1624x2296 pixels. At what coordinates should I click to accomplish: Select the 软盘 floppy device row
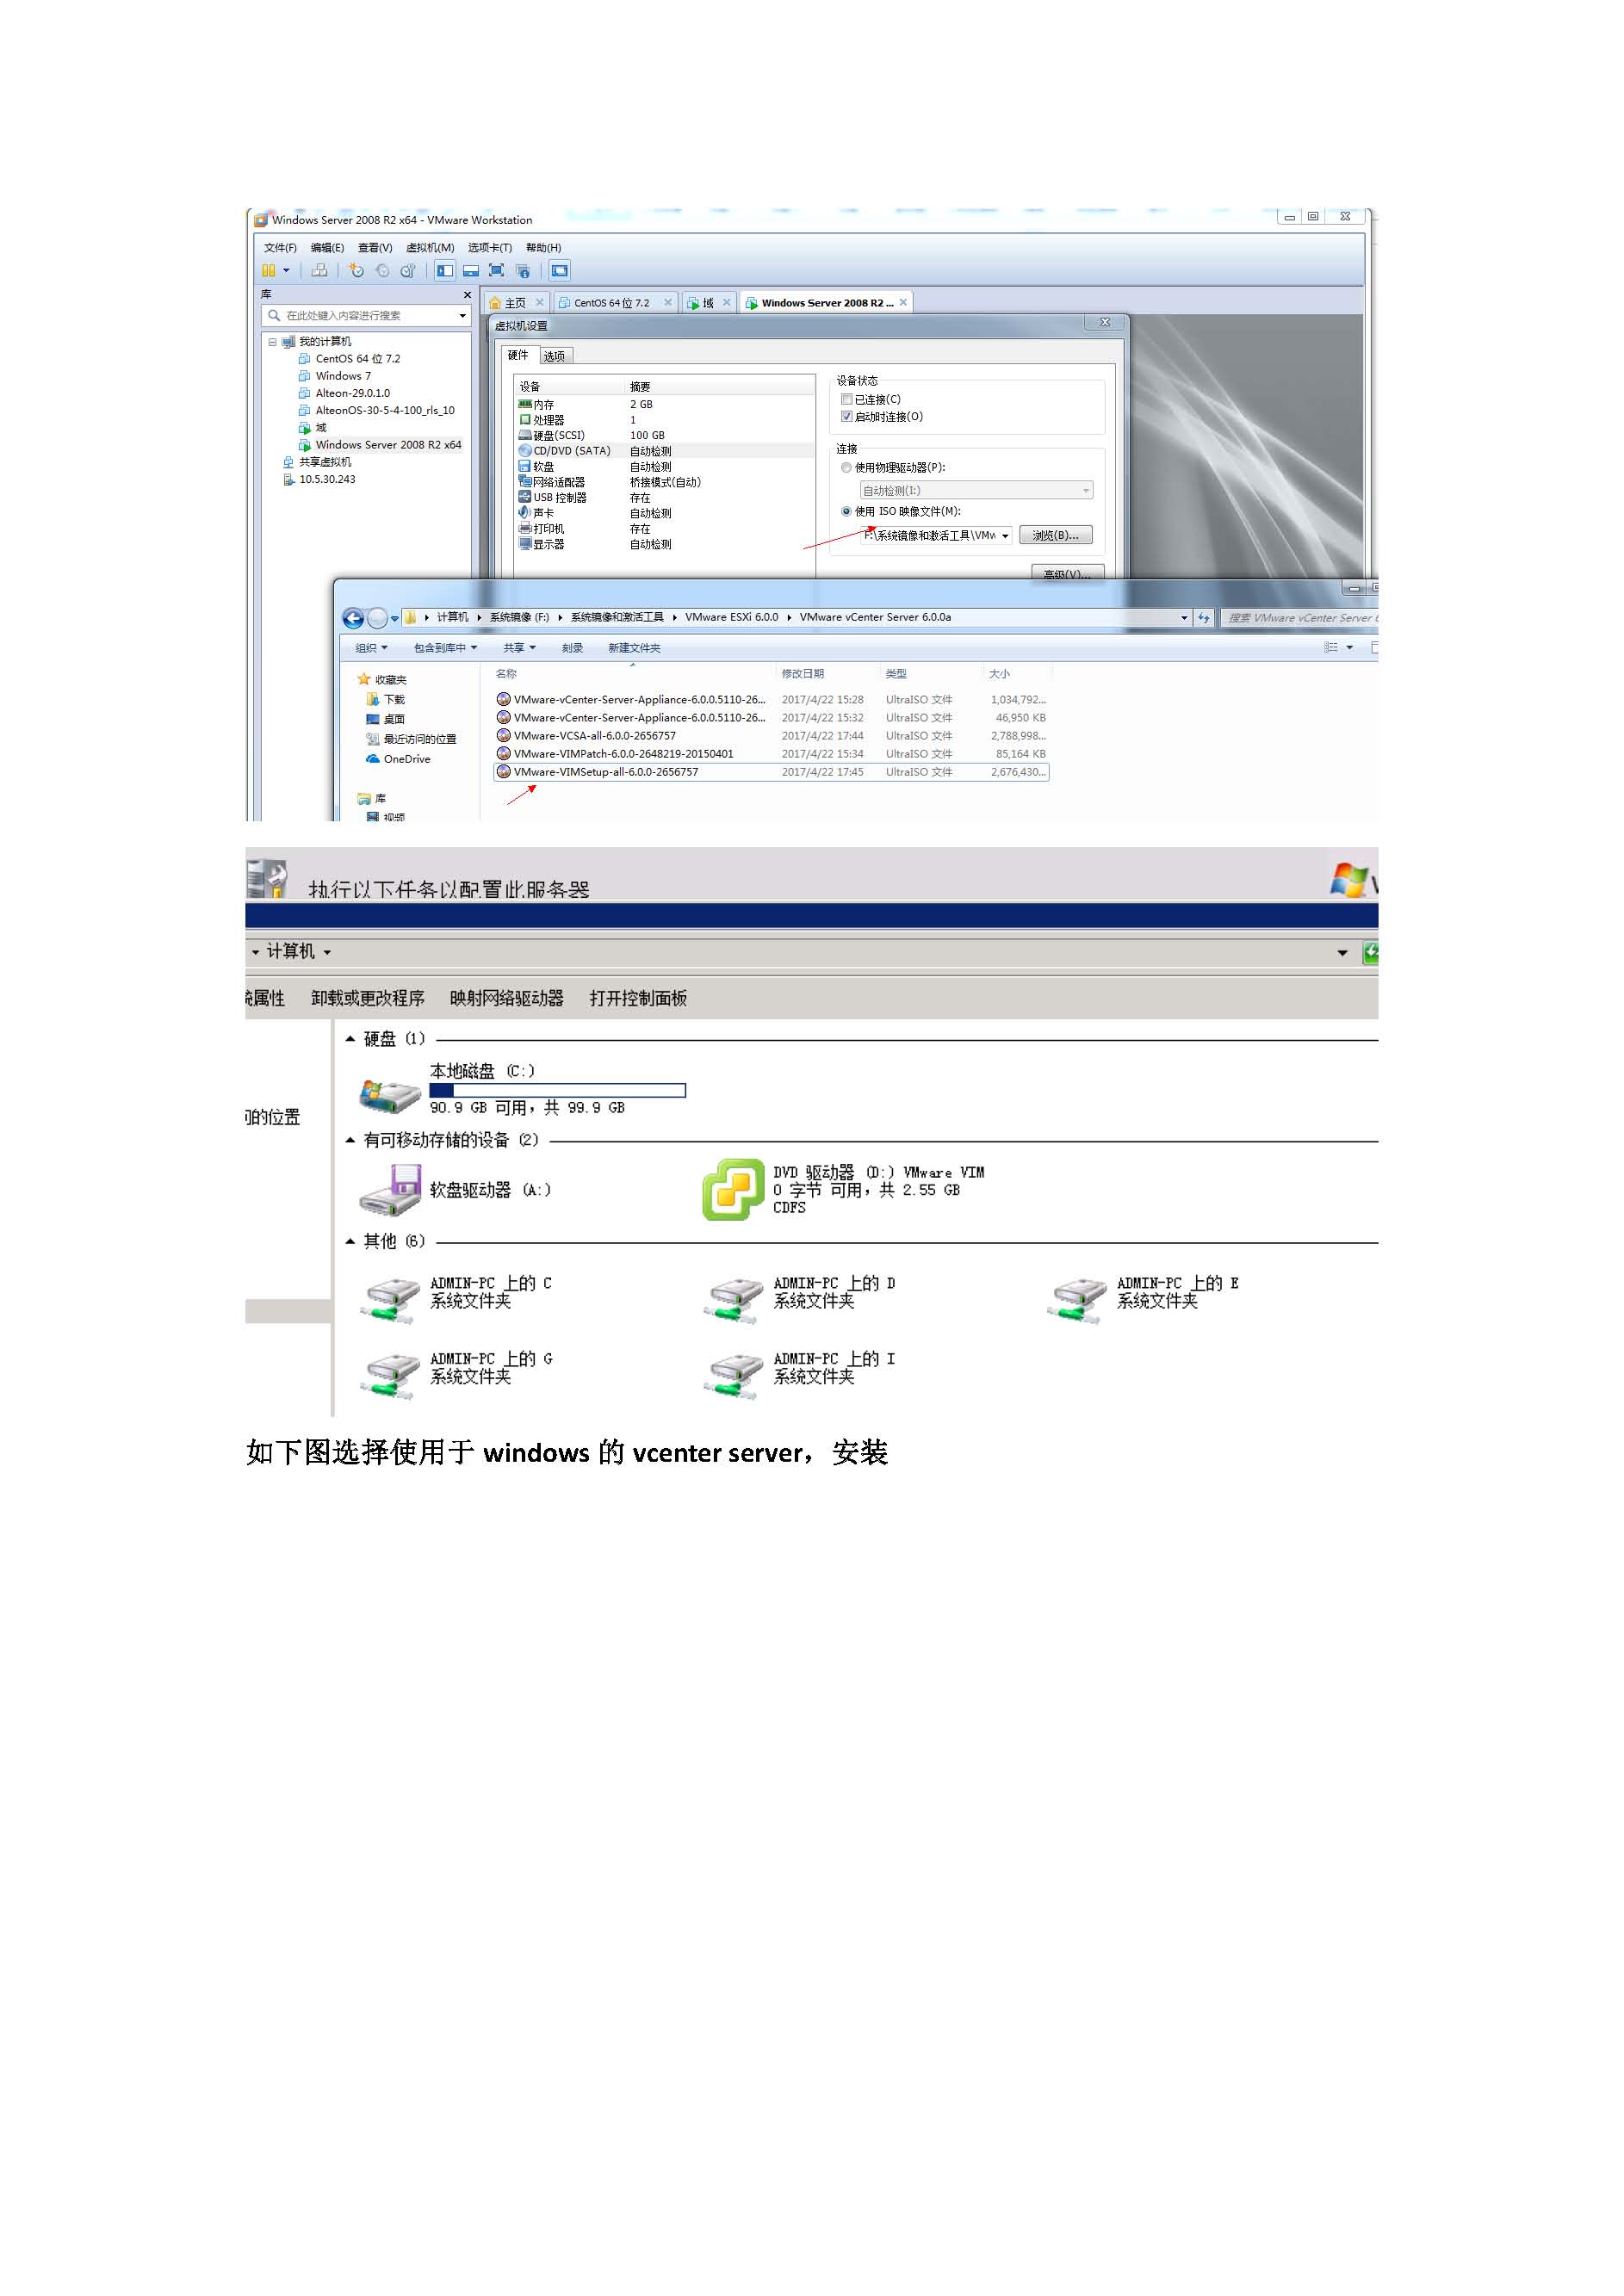coord(665,467)
